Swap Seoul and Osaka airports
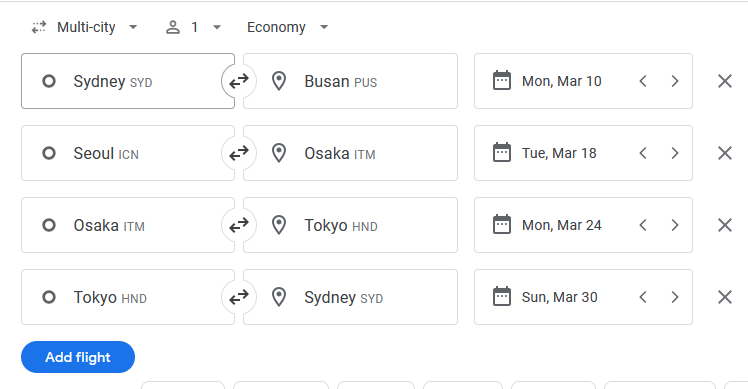Screen dimensions: 748x389 pos(239,153)
